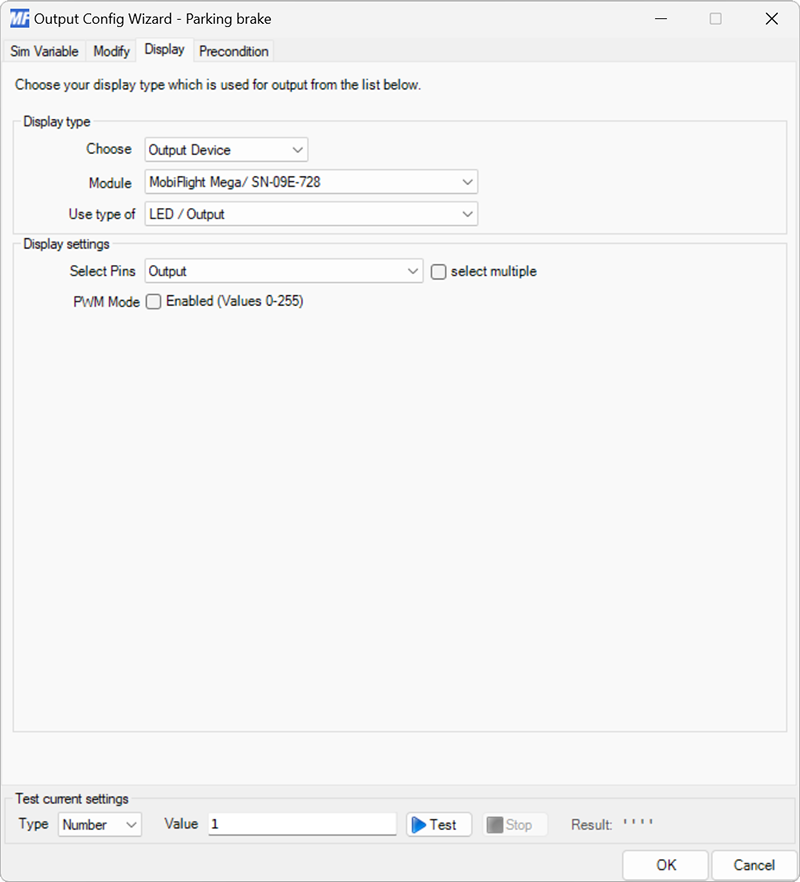Open the Select Pins dropdown

(413, 271)
